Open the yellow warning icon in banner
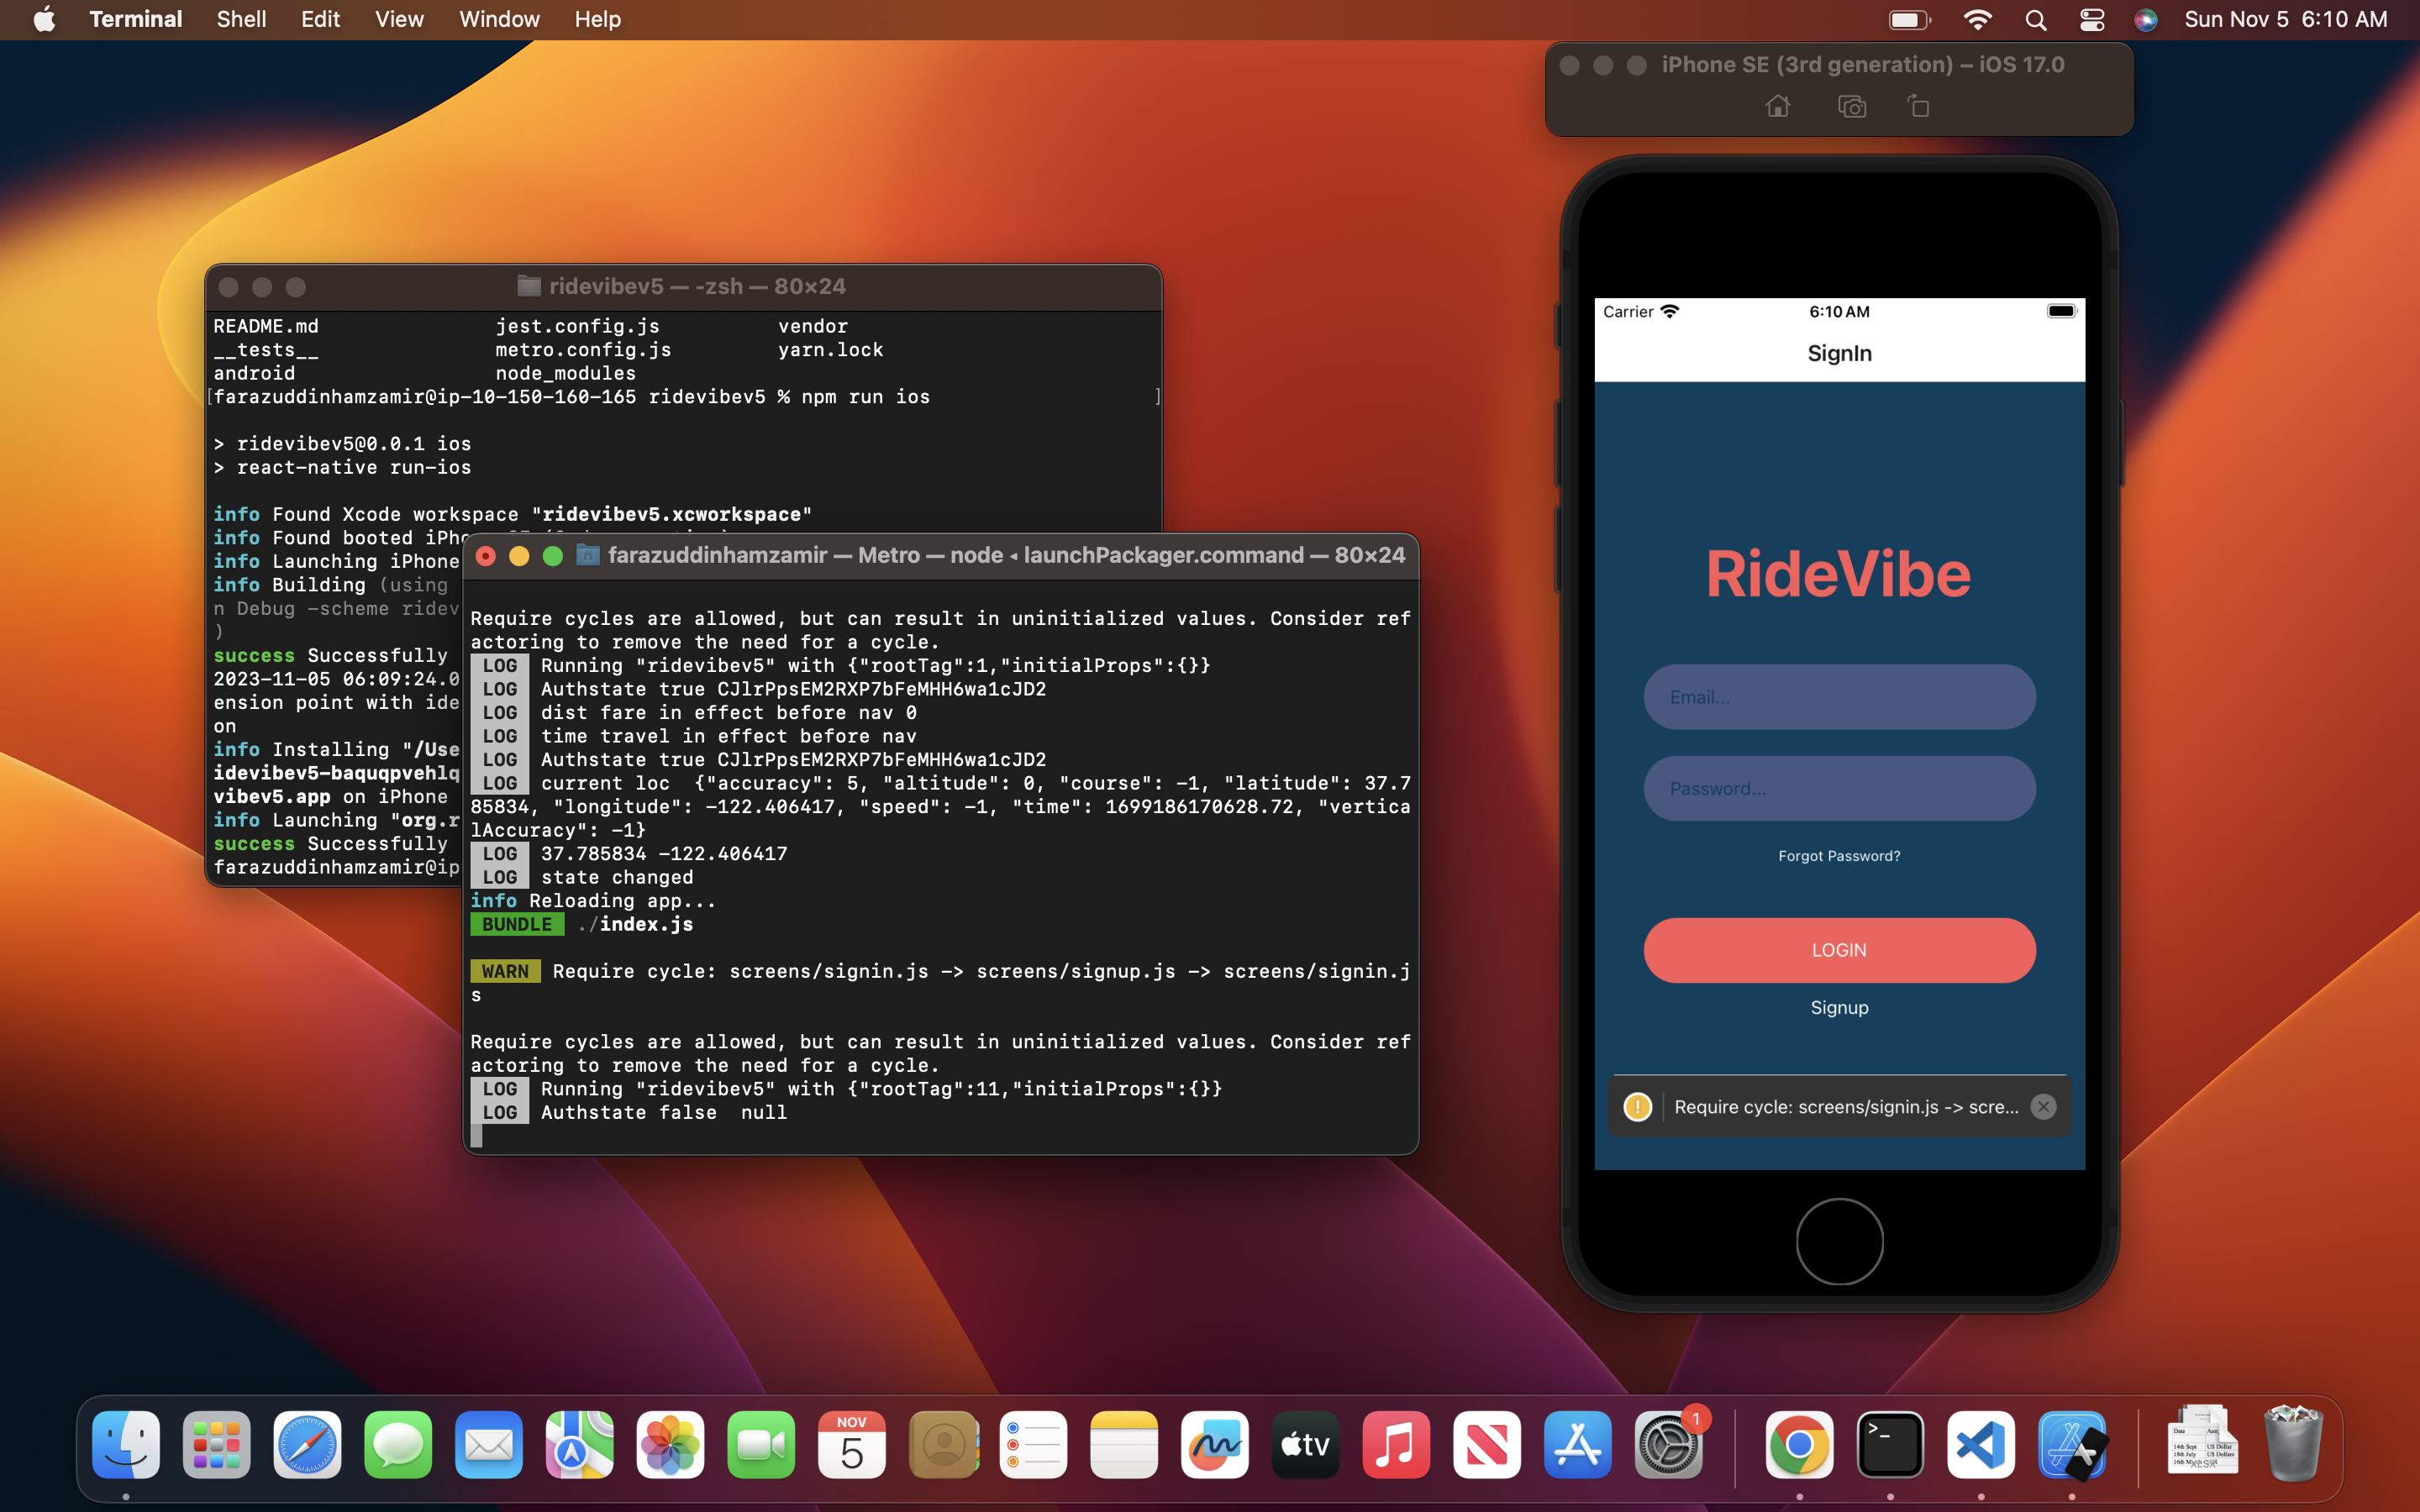 (x=1637, y=1106)
